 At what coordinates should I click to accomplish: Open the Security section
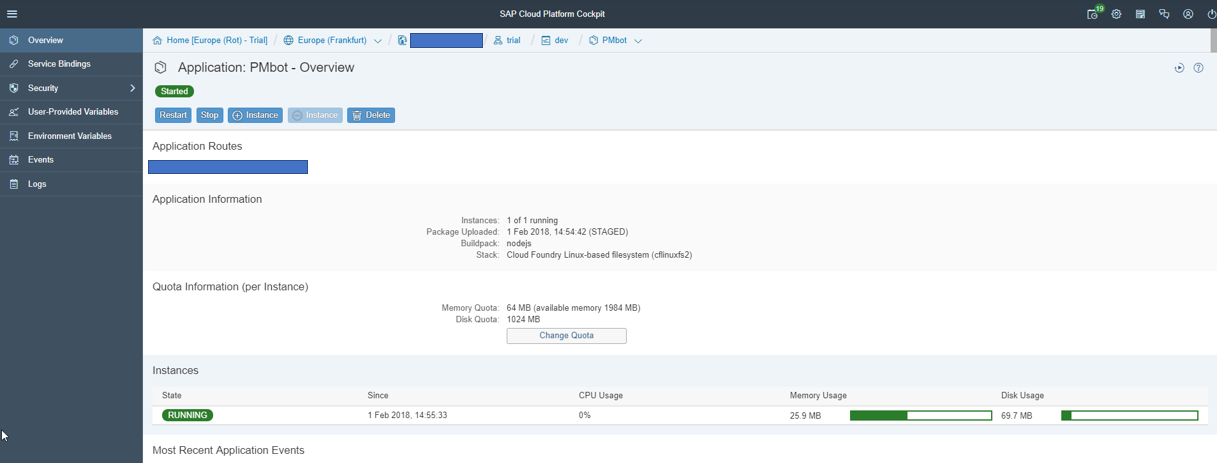(x=71, y=88)
